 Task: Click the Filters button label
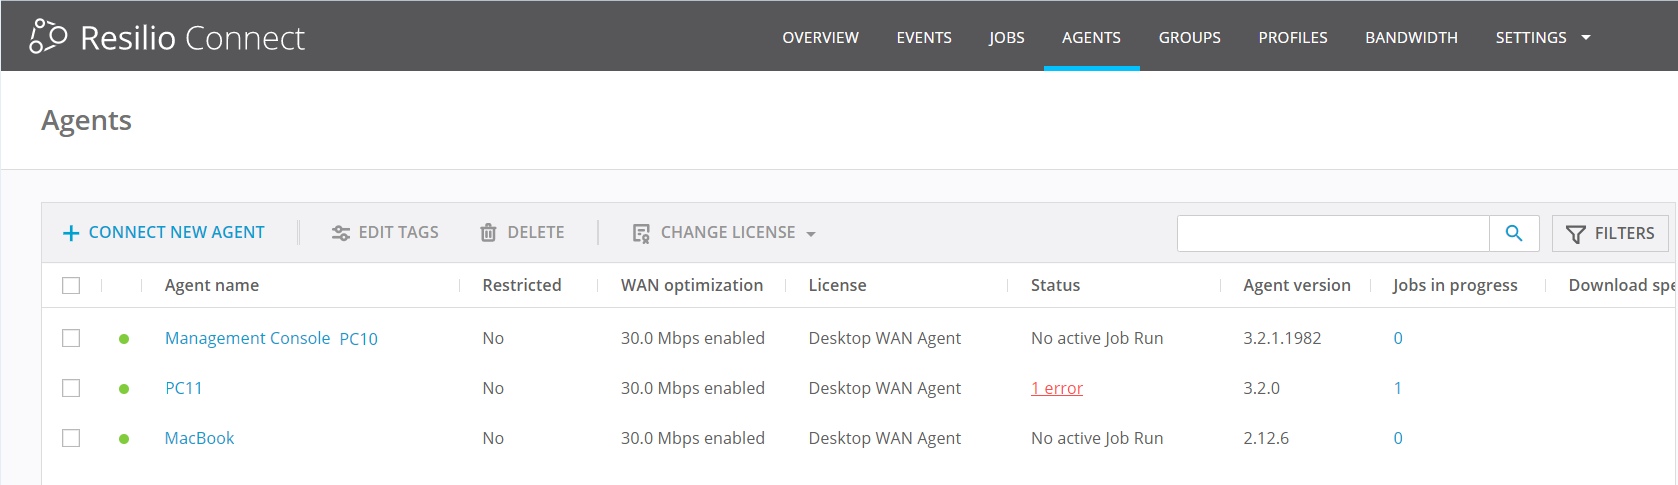[1624, 233]
